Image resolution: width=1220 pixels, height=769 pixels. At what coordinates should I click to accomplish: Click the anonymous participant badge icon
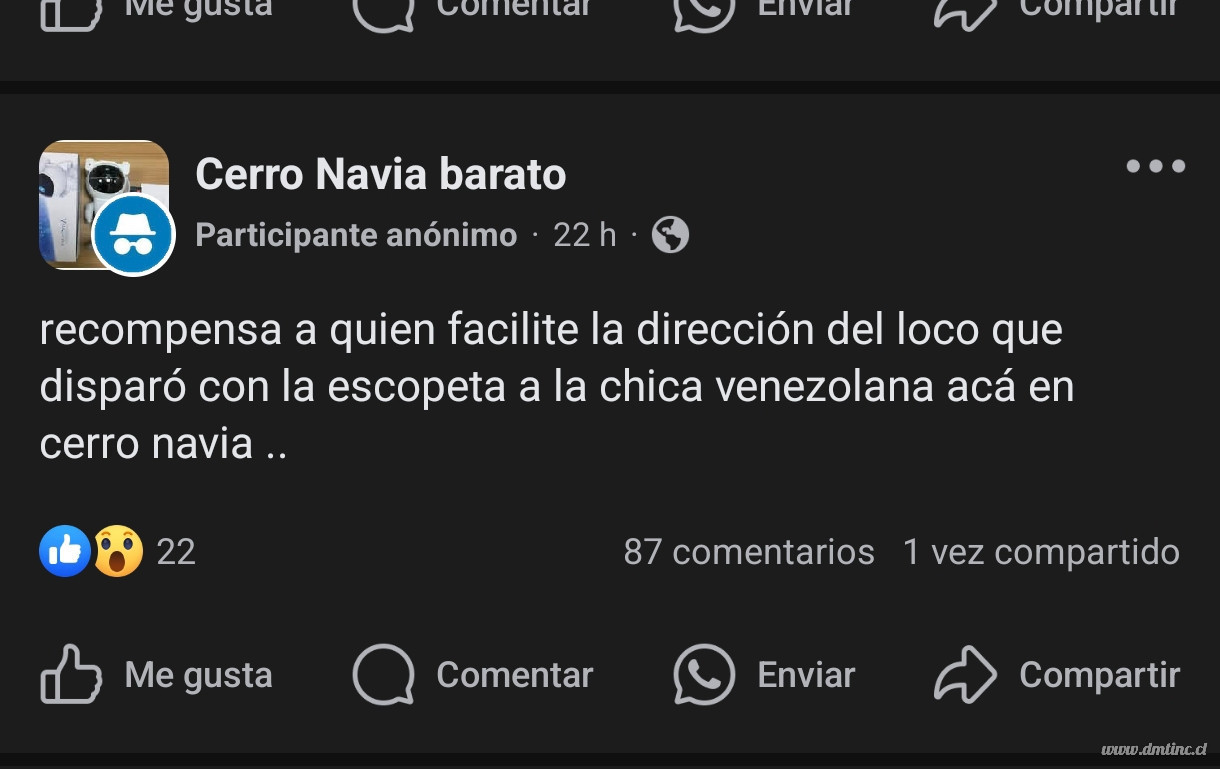(x=133, y=235)
